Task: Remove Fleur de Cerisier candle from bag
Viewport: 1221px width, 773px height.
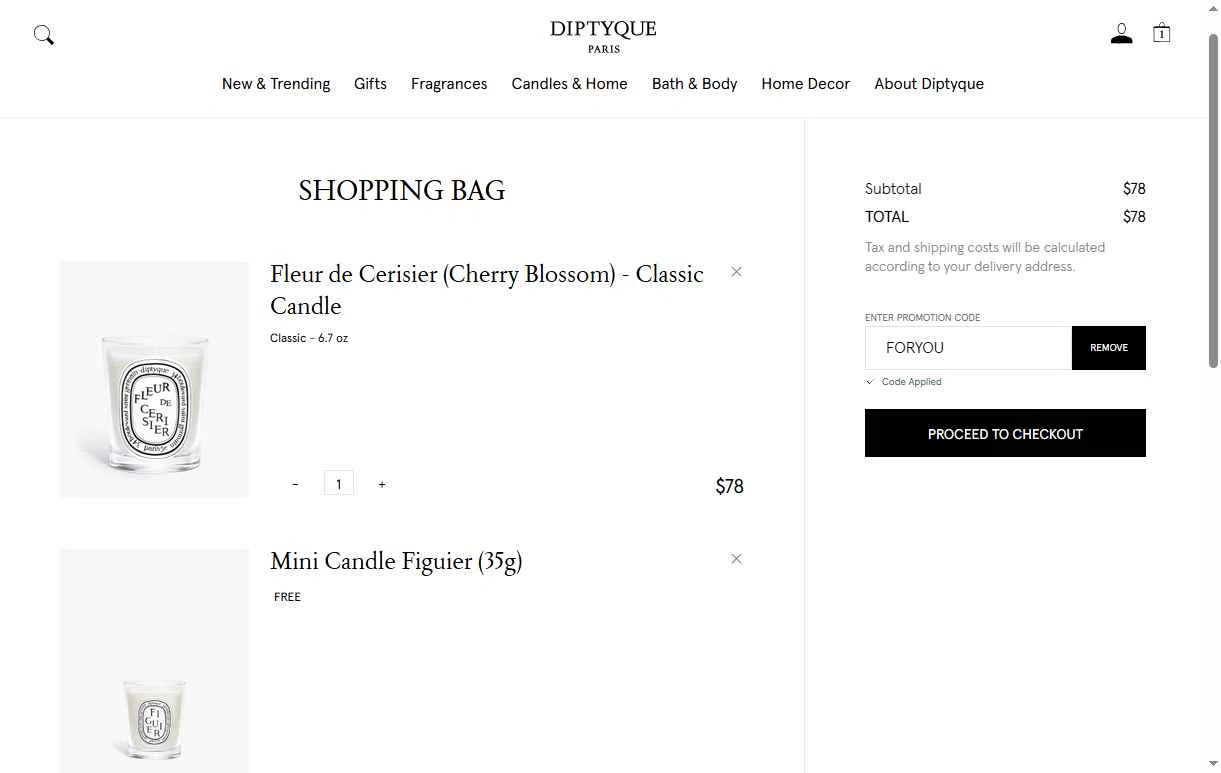Action: pyautogui.click(x=736, y=272)
